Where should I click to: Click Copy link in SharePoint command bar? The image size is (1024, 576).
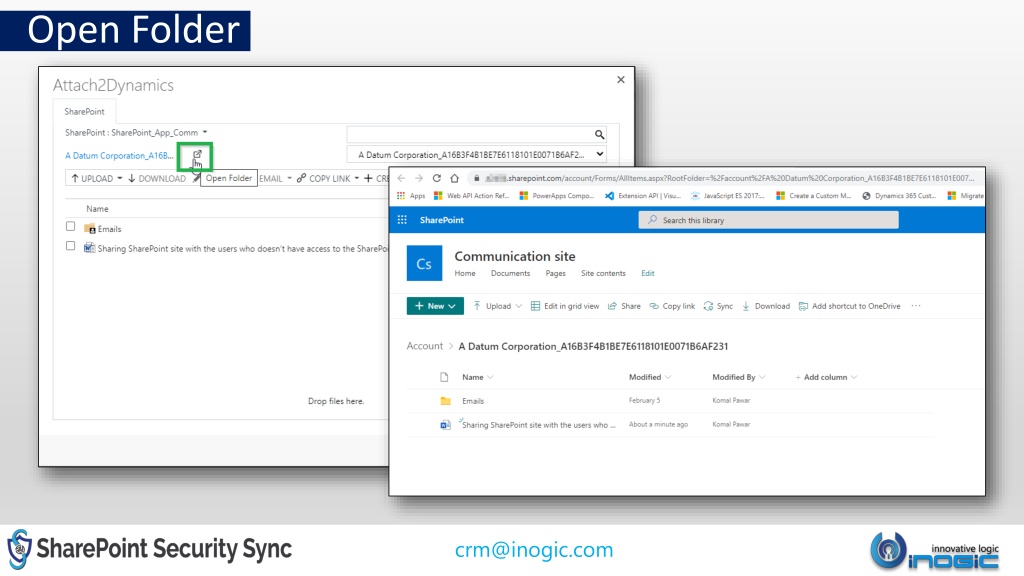(672, 306)
